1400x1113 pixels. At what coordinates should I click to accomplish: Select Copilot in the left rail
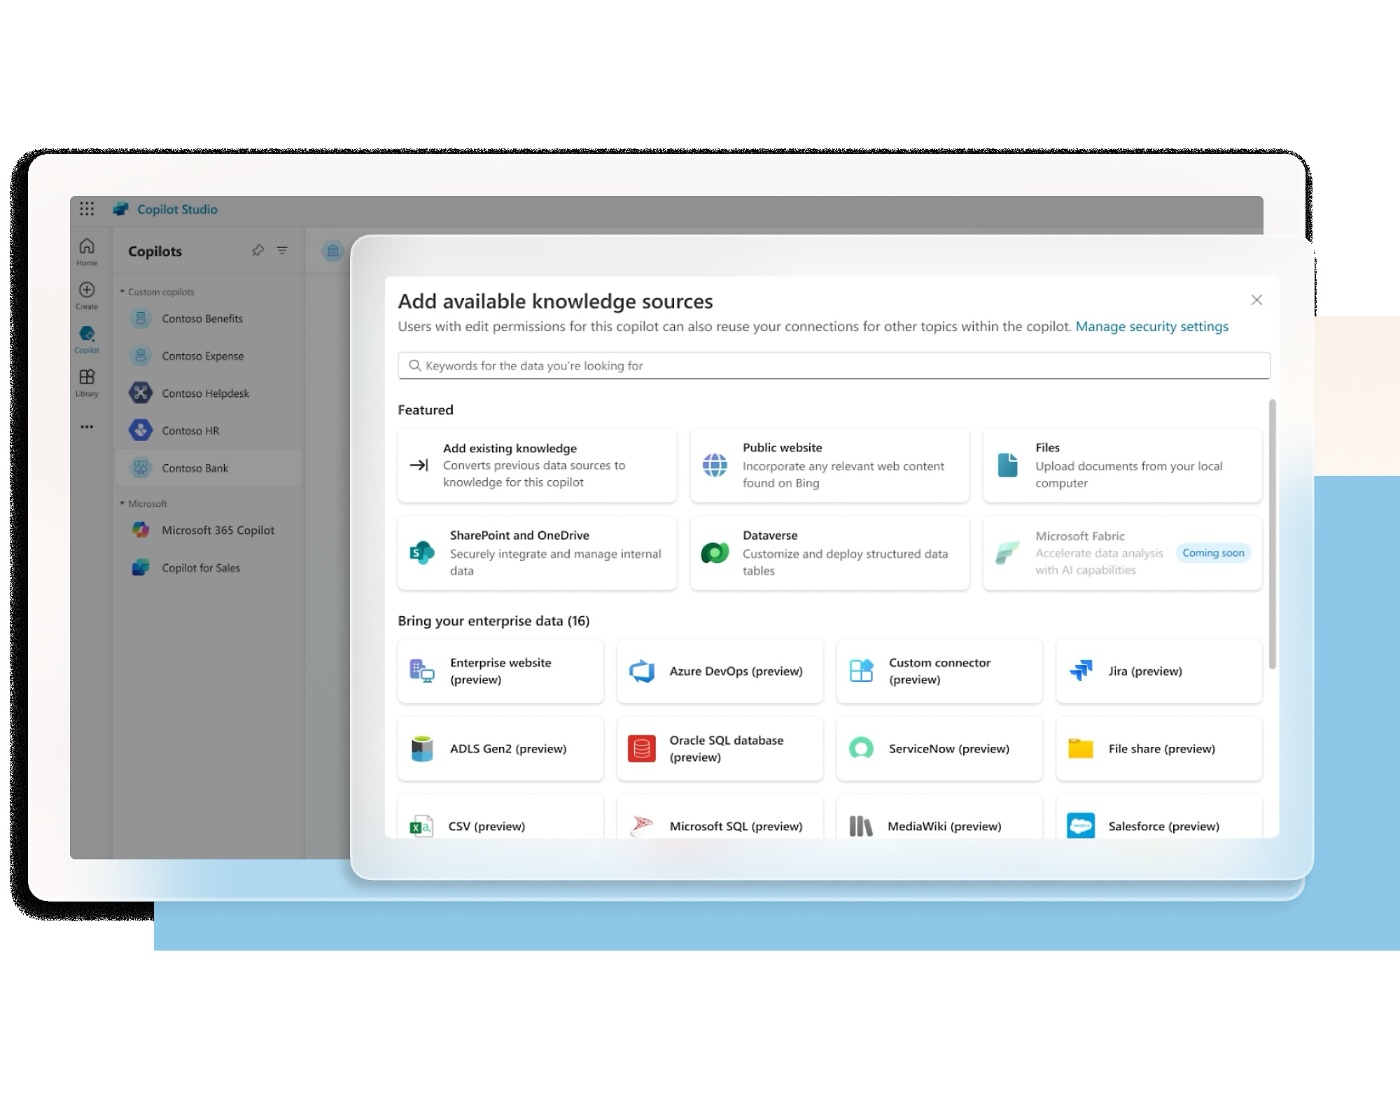tap(87, 339)
